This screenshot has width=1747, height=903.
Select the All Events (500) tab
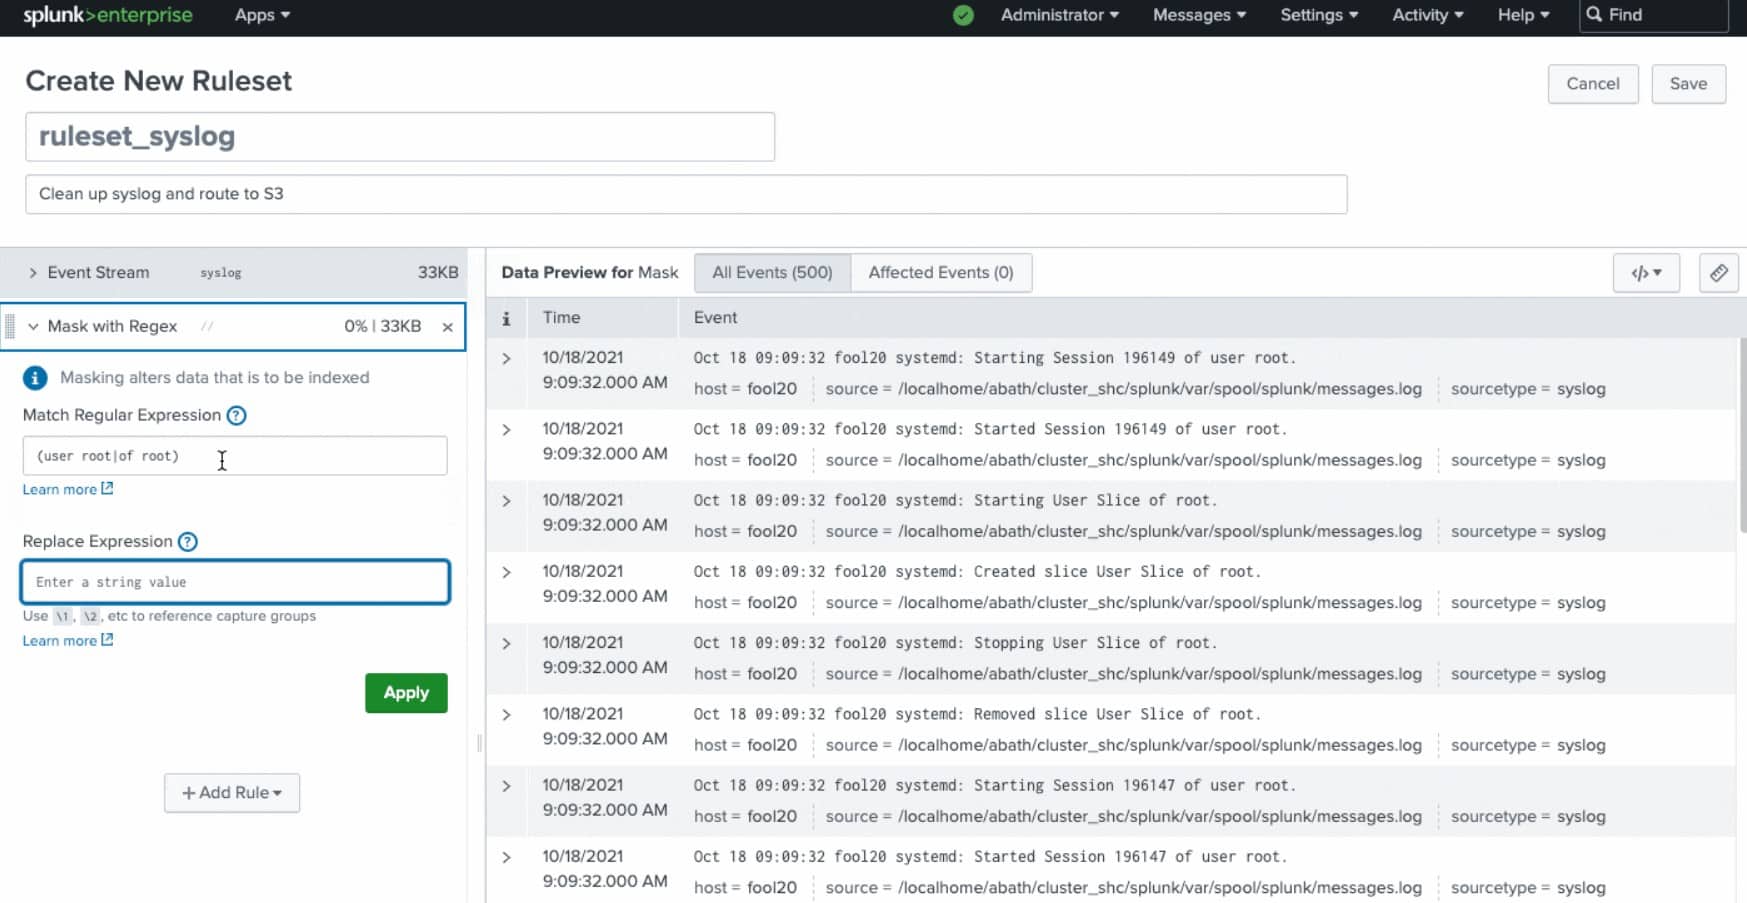(771, 273)
